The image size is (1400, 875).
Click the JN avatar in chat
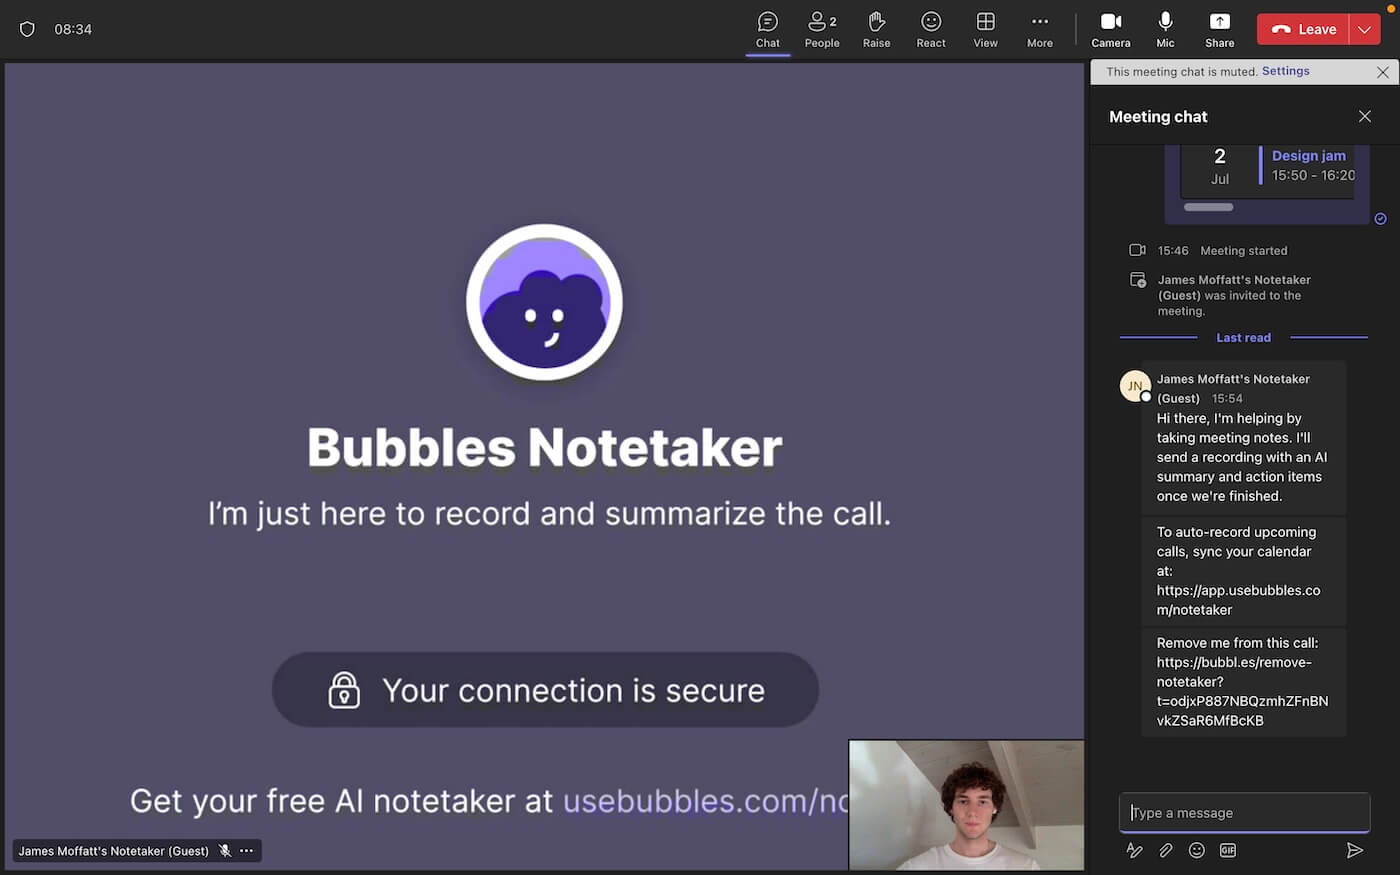point(1135,386)
